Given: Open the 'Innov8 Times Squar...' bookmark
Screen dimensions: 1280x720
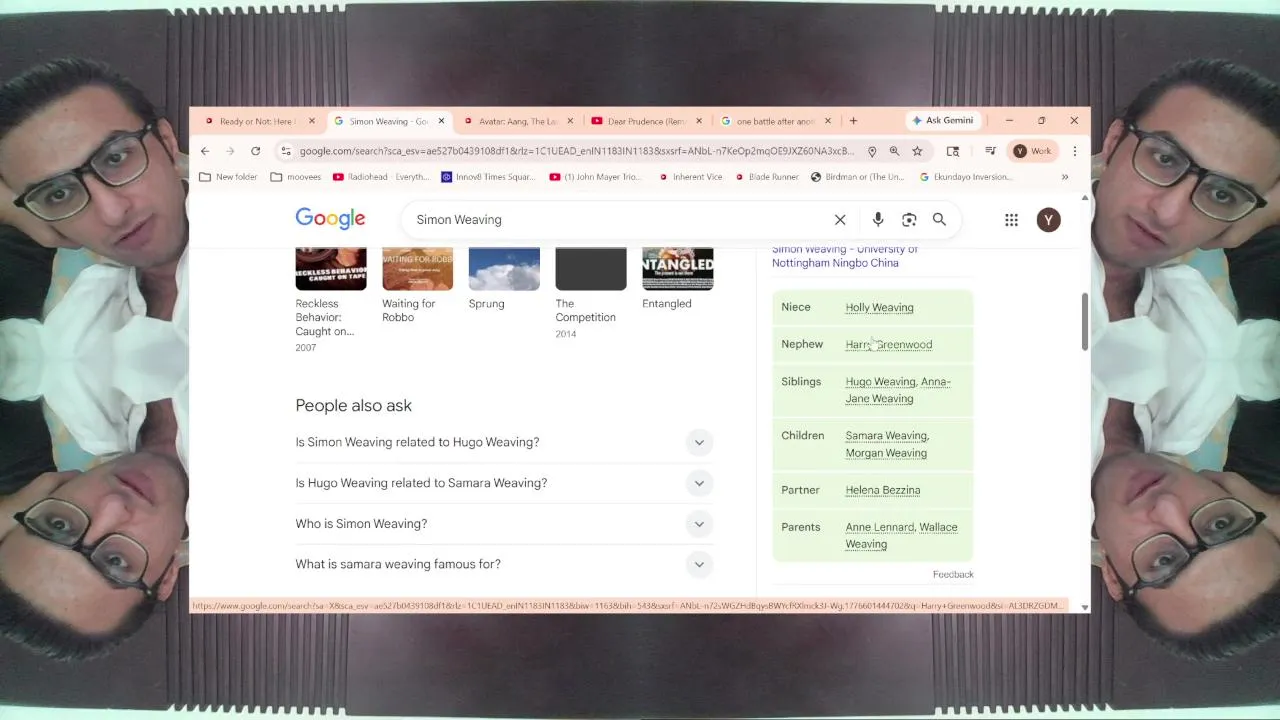Looking at the screenshot, I should tap(488, 177).
